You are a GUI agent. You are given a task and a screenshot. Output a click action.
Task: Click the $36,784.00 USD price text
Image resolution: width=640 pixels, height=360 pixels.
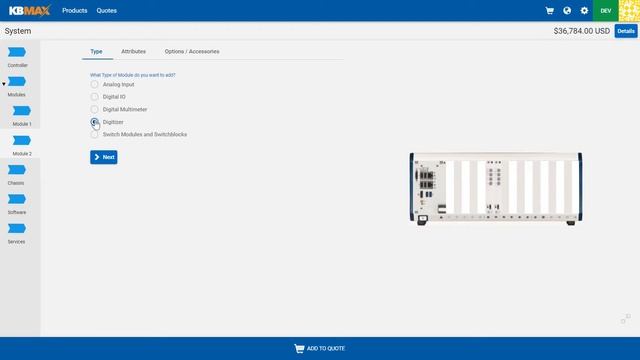click(x=582, y=31)
